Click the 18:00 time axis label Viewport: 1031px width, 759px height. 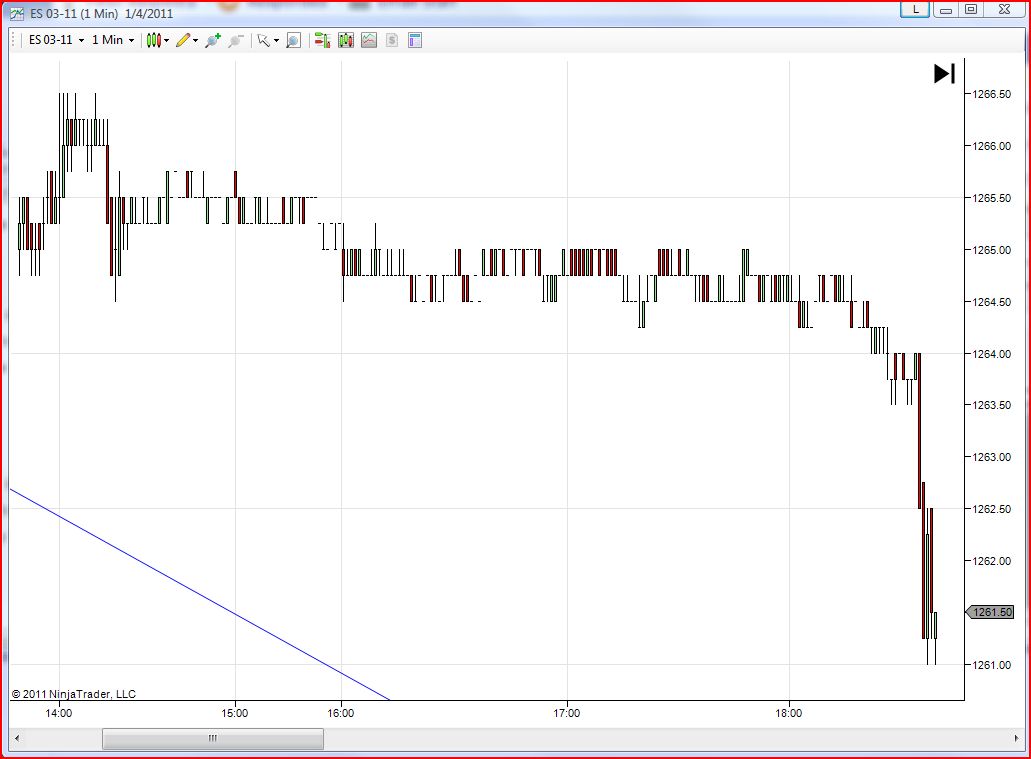[x=788, y=714]
